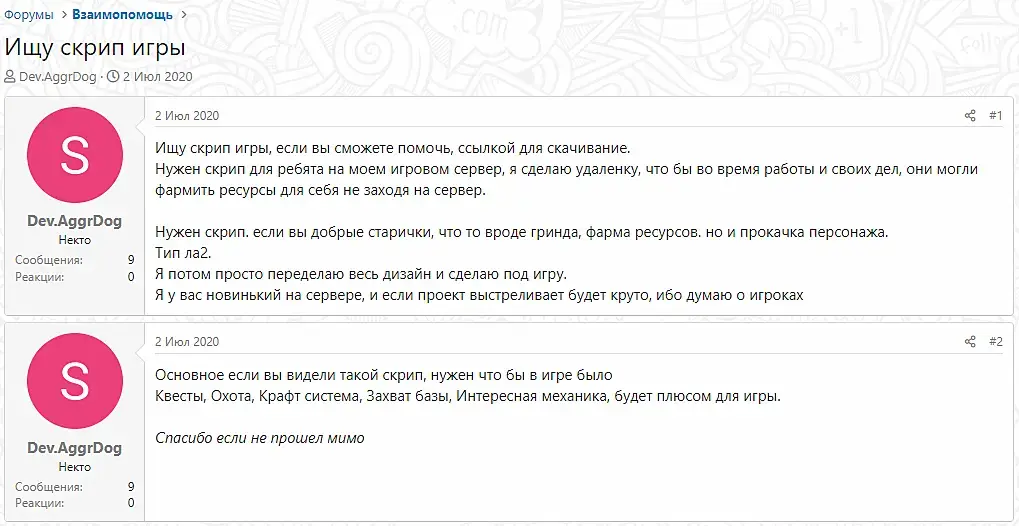Click the thread start date under the title
Screen dimensions: 1019x526
pyautogui.click(x=158, y=77)
